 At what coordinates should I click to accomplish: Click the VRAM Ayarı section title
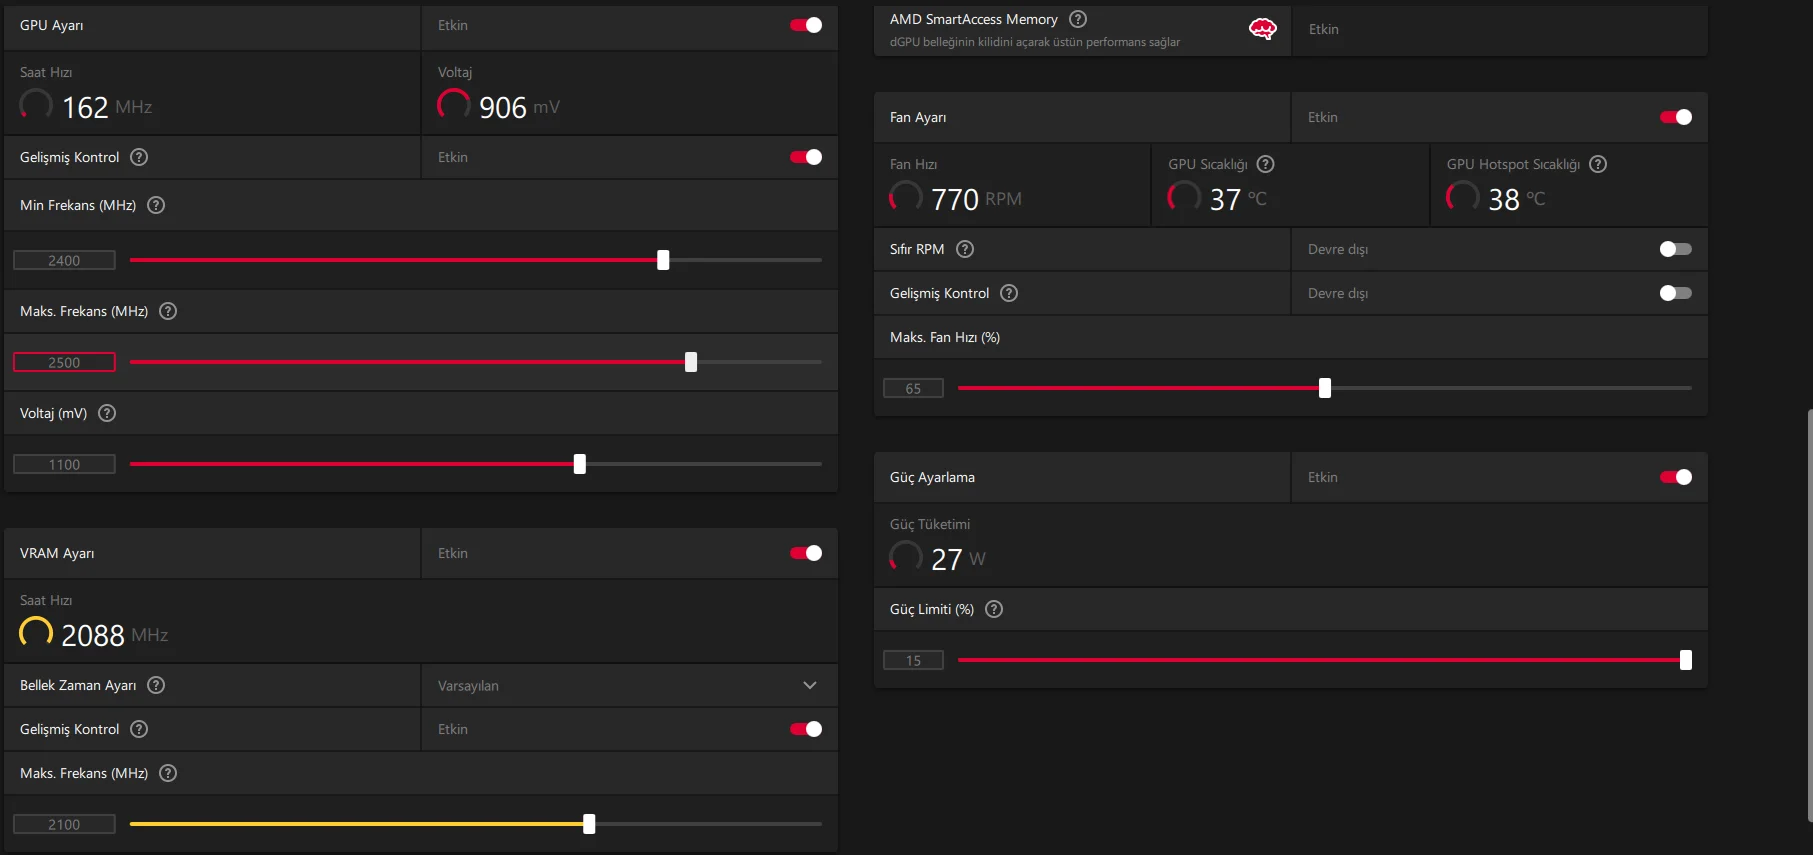click(57, 553)
